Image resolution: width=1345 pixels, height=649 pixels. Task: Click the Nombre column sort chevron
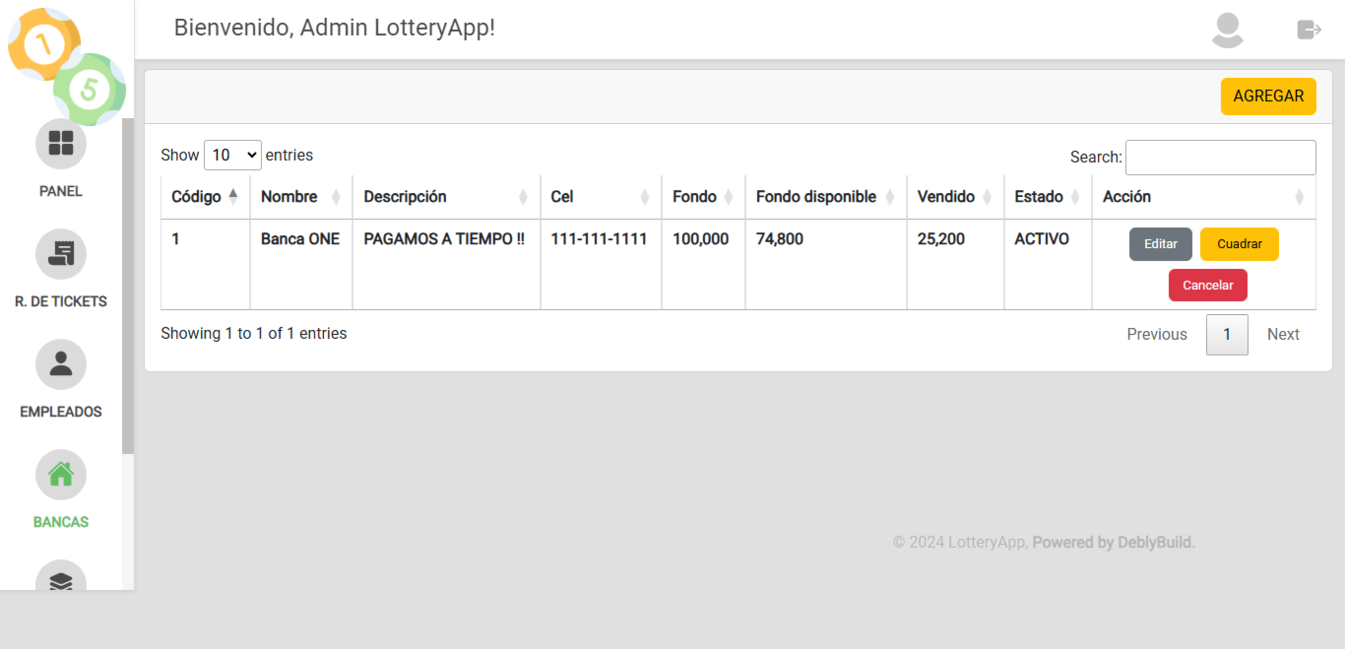pyautogui.click(x=337, y=197)
